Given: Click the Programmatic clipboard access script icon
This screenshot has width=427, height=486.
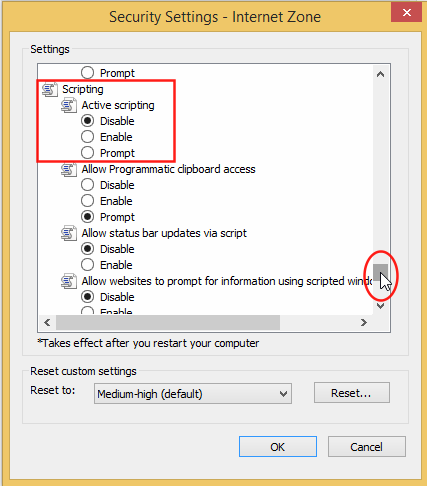Looking at the screenshot, I should (x=69, y=169).
